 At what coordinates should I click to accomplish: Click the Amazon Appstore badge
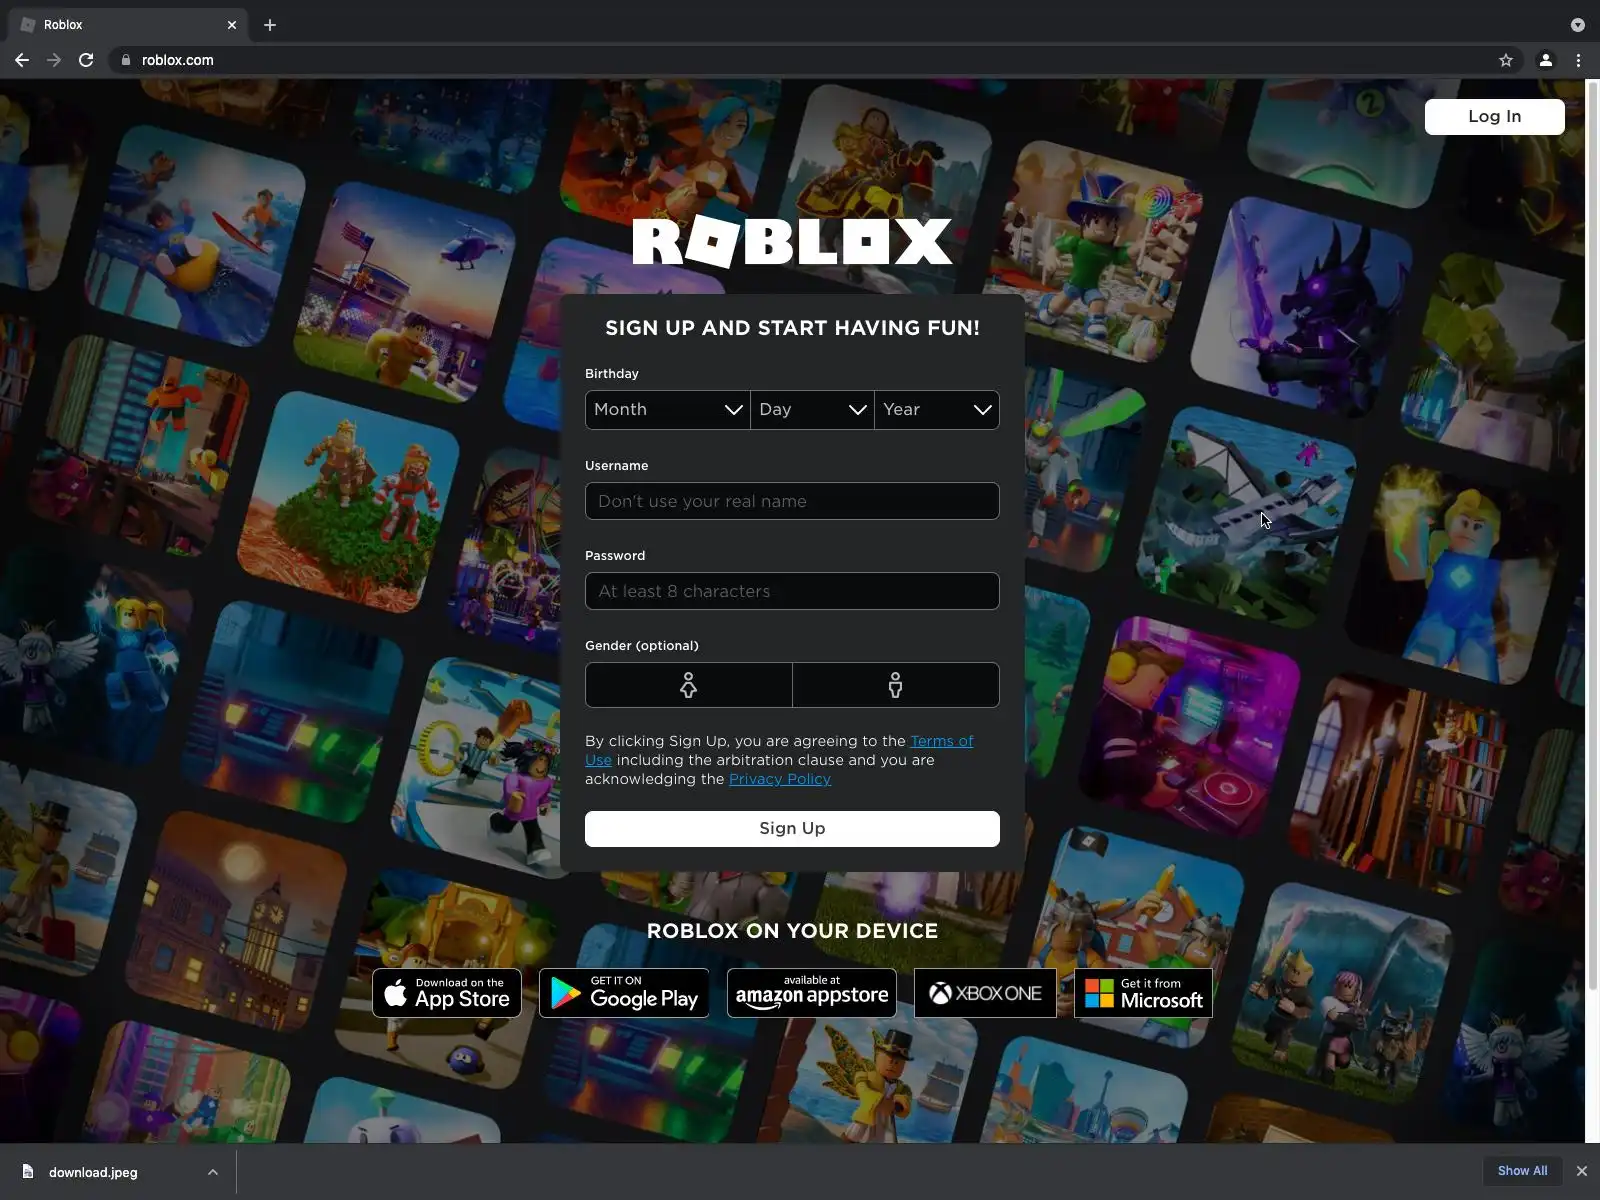[x=812, y=993]
